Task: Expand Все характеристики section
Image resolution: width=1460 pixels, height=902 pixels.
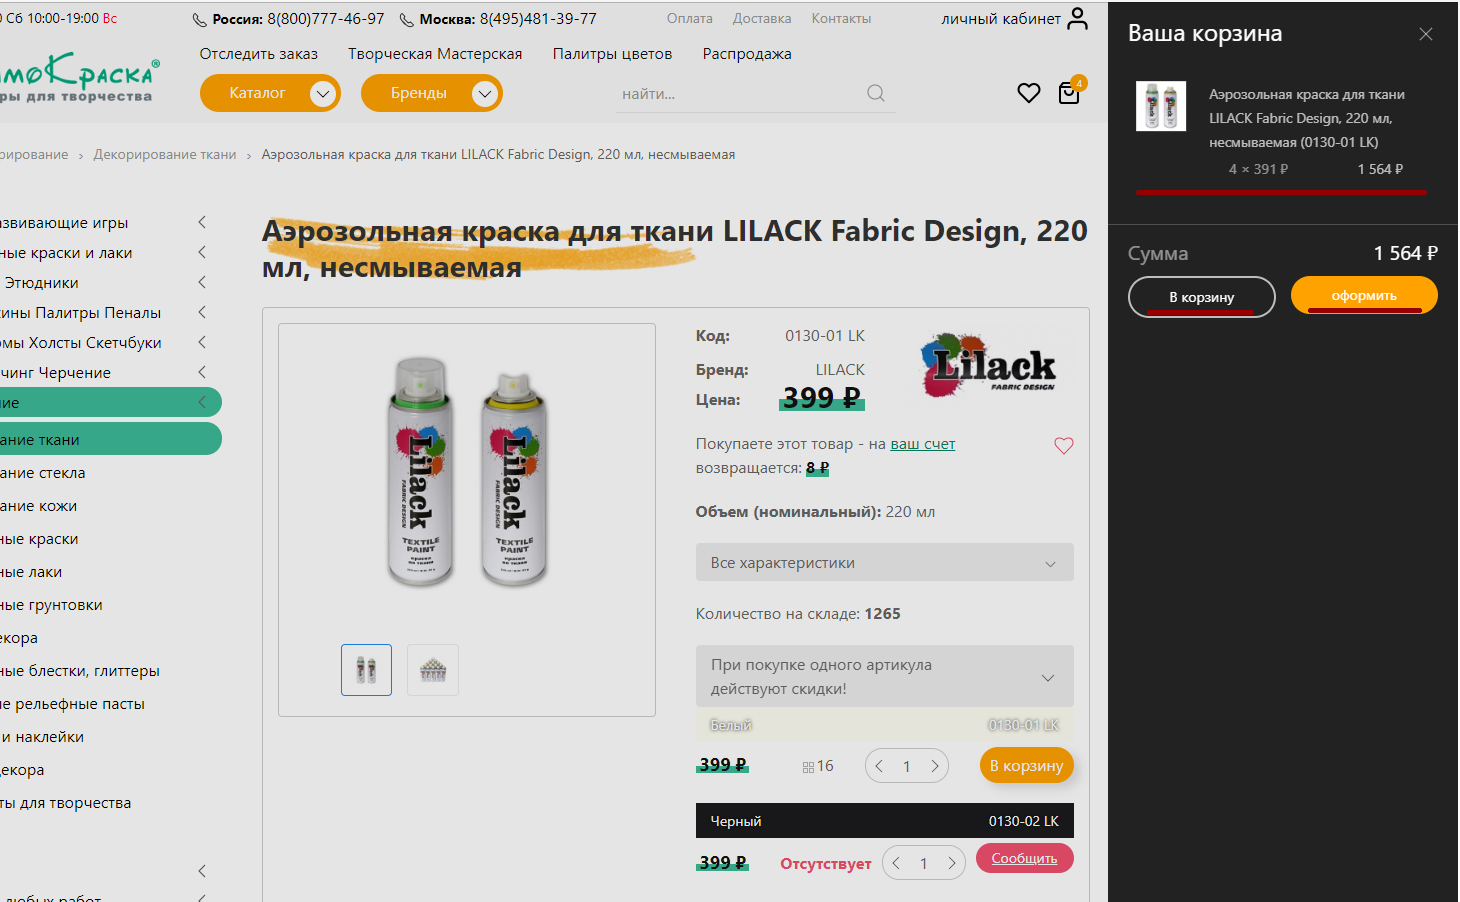Action: [884, 563]
